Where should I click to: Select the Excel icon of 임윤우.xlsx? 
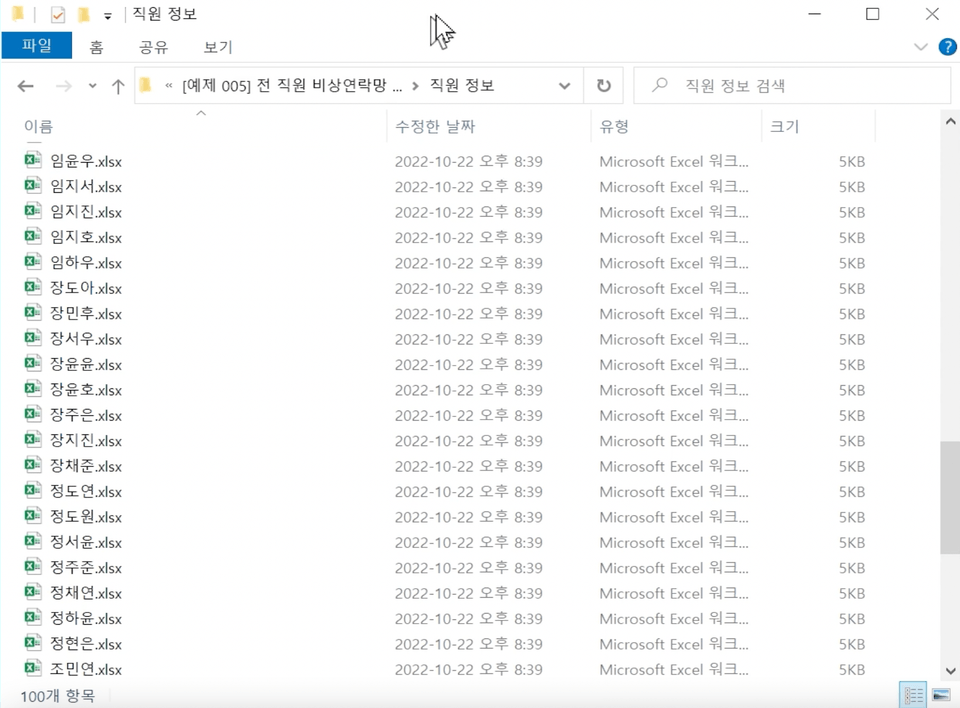[32, 160]
